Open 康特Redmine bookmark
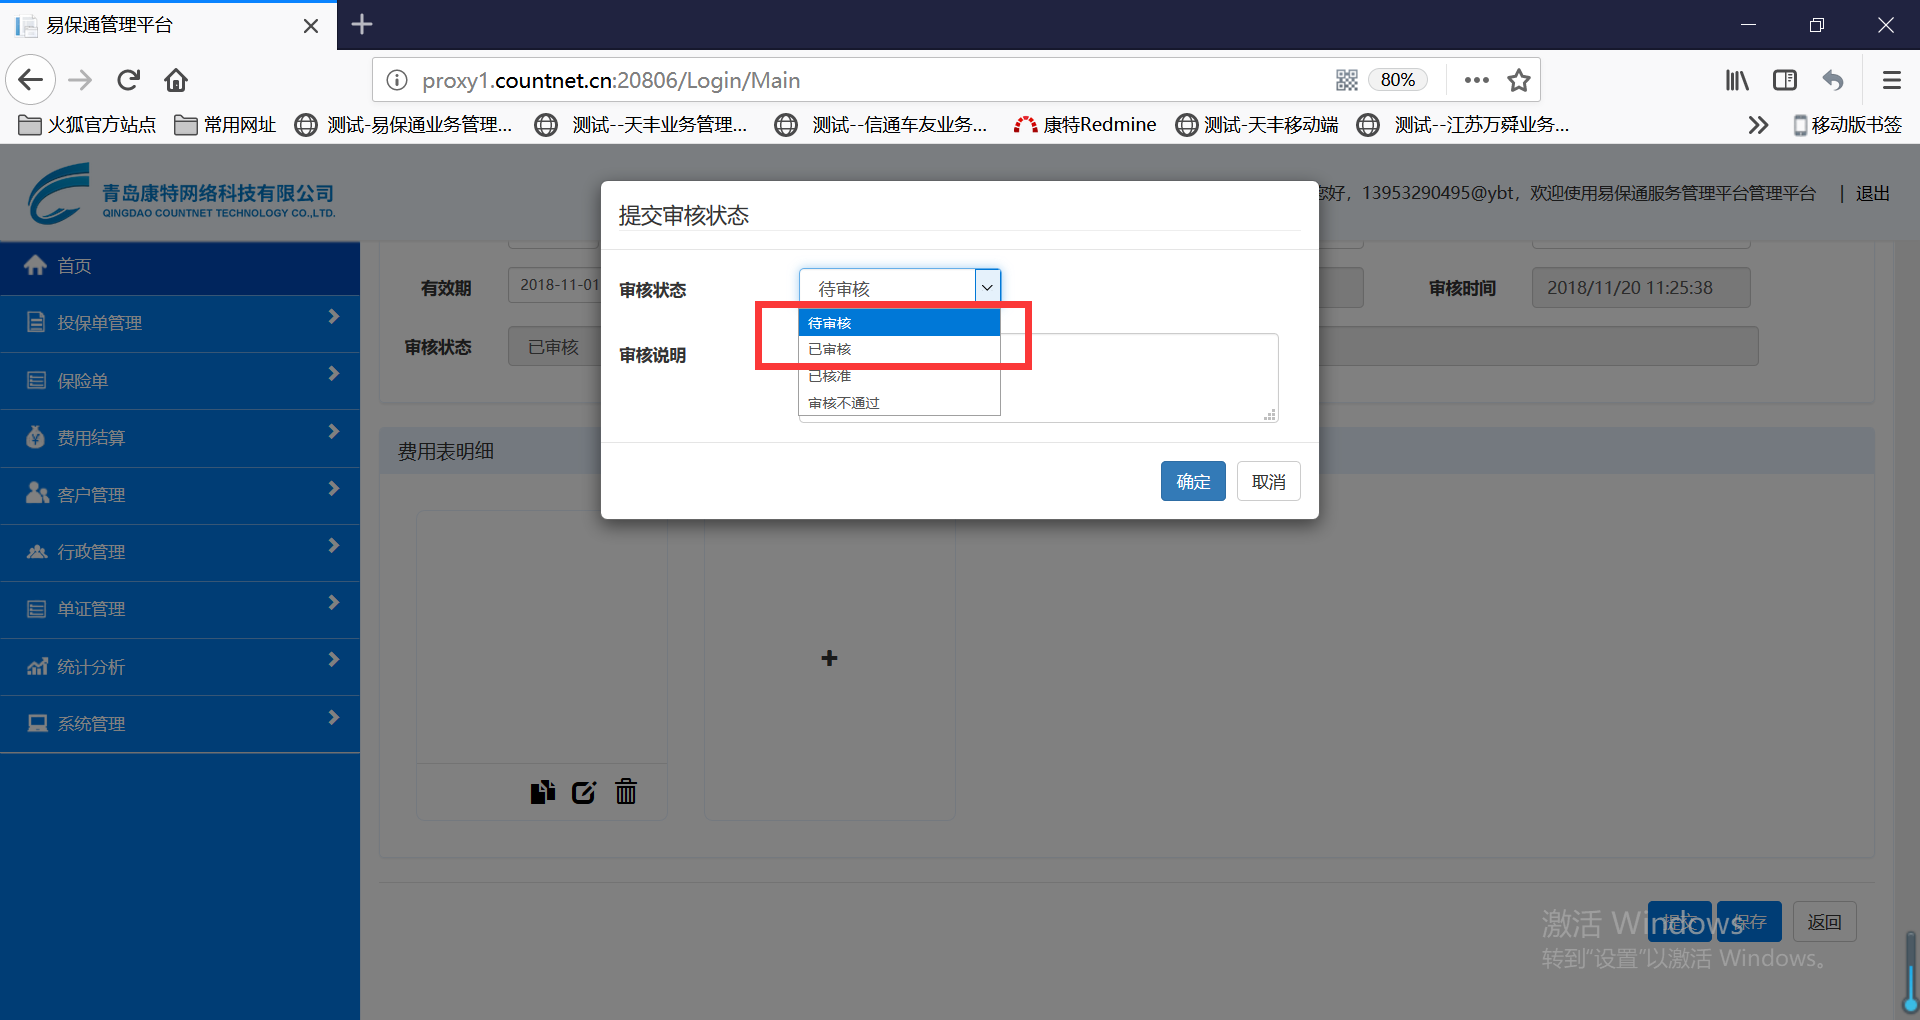 tap(1085, 125)
